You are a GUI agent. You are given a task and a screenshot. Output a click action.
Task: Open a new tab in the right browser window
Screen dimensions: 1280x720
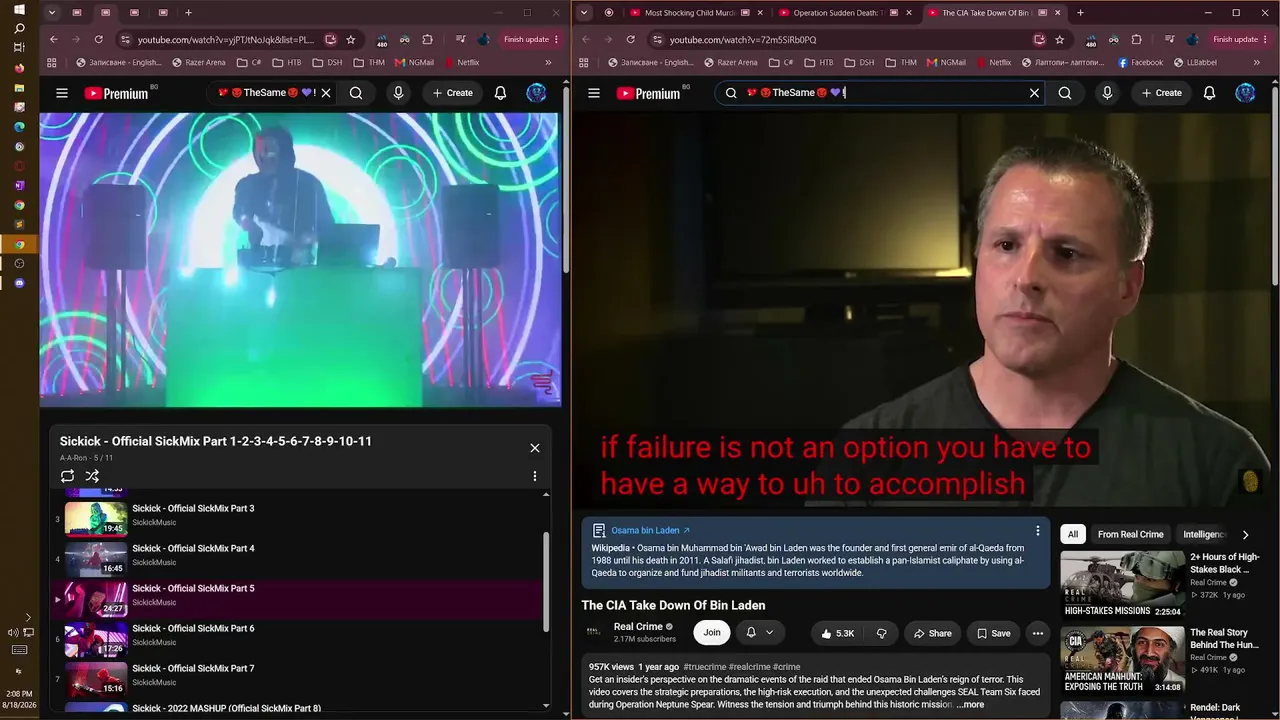(x=1080, y=13)
